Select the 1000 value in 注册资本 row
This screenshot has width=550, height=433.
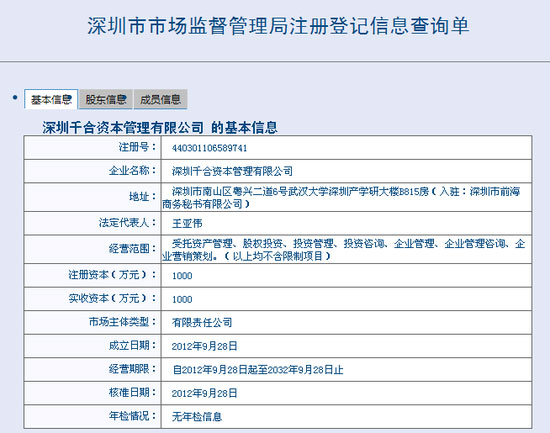point(182,275)
